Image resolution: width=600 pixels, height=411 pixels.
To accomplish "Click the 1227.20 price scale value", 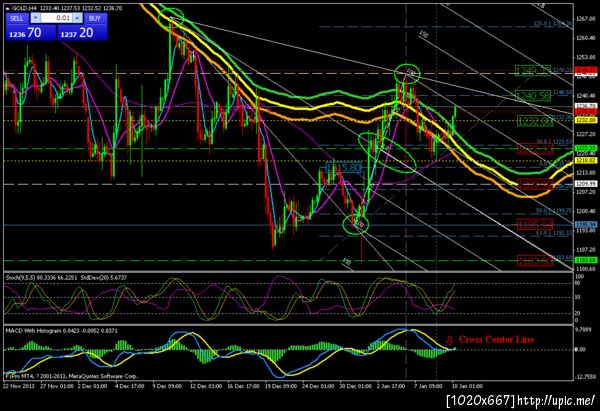I will (x=585, y=134).
